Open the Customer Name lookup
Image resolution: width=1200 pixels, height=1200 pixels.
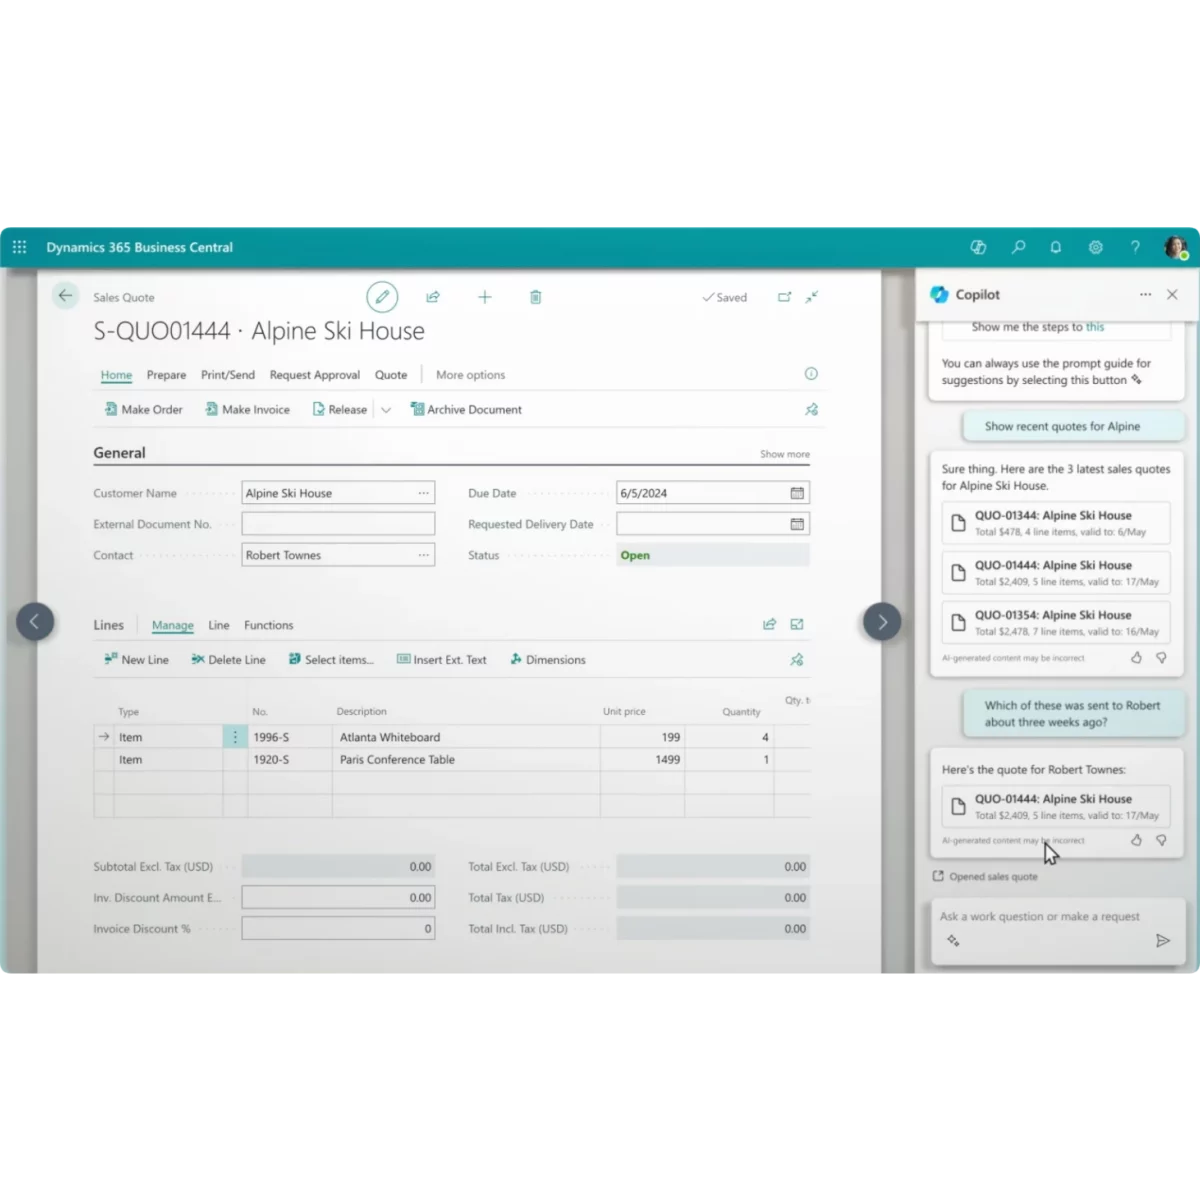[x=424, y=493]
